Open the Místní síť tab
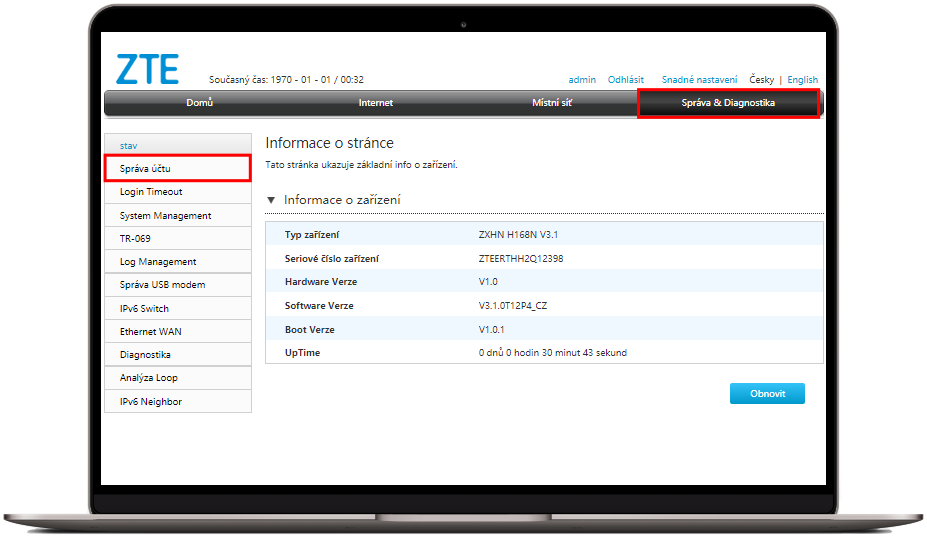Image resolution: width=927 pixels, height=537 pixels. coord(551,103)
